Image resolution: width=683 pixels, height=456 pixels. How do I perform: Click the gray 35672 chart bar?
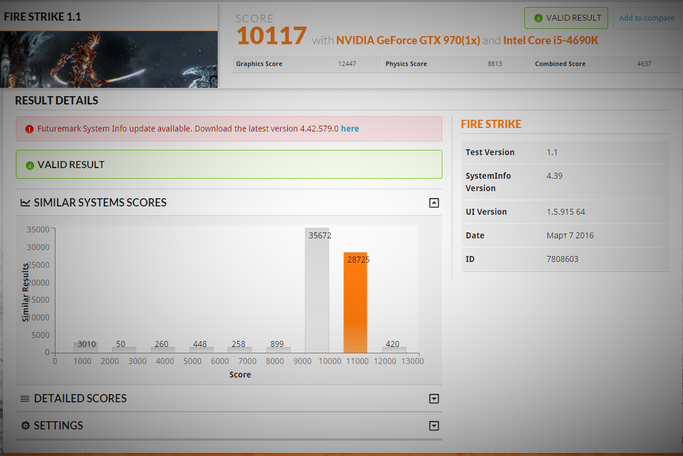click(x=317, y=290)
